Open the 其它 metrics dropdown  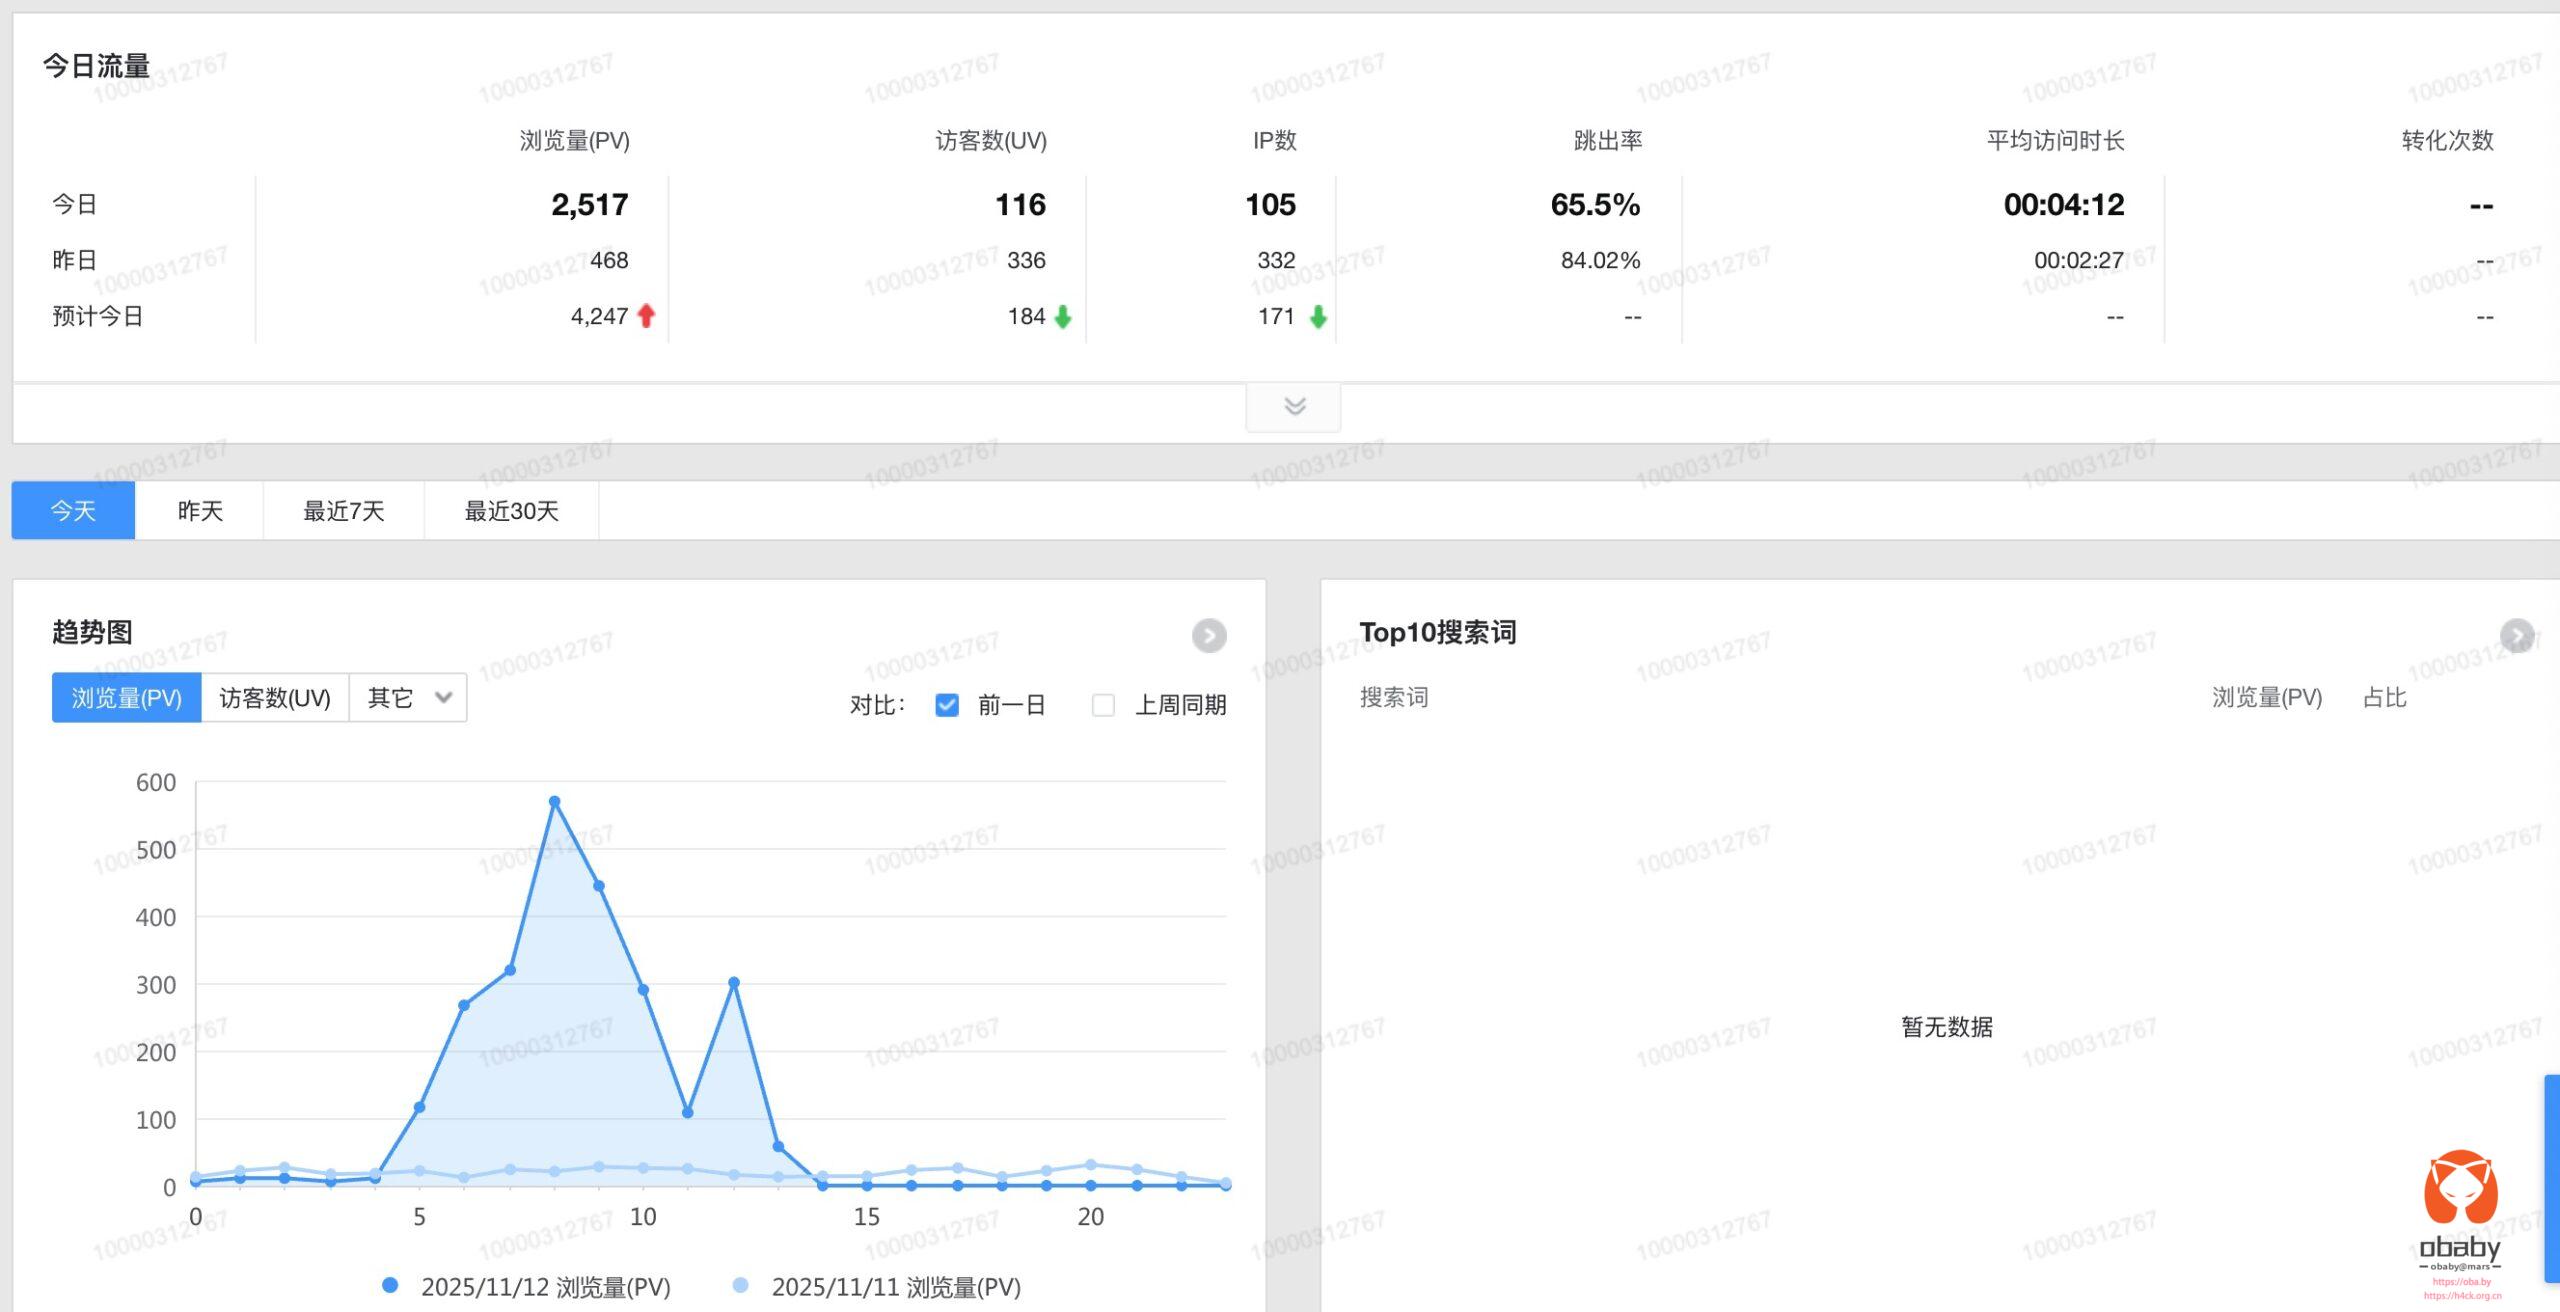tap(408, 698)
